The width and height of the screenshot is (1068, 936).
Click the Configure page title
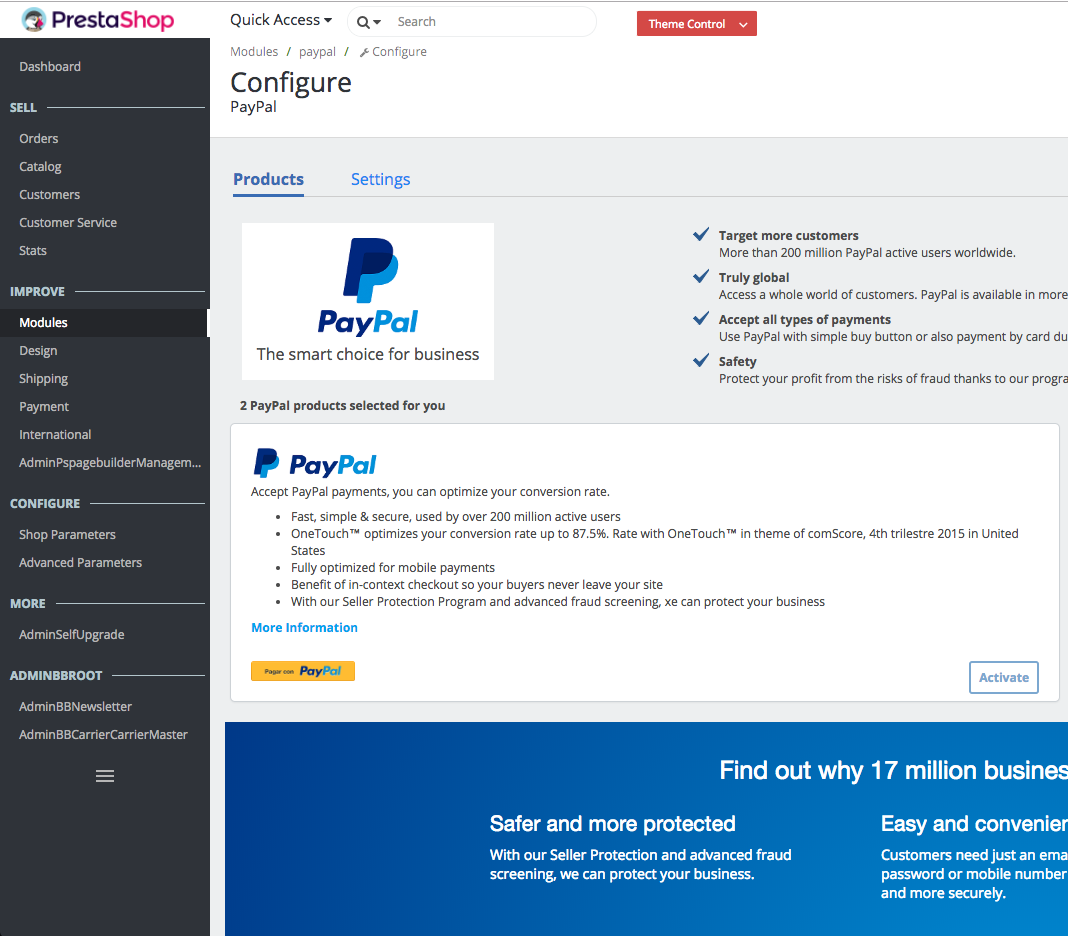(291, 82)
